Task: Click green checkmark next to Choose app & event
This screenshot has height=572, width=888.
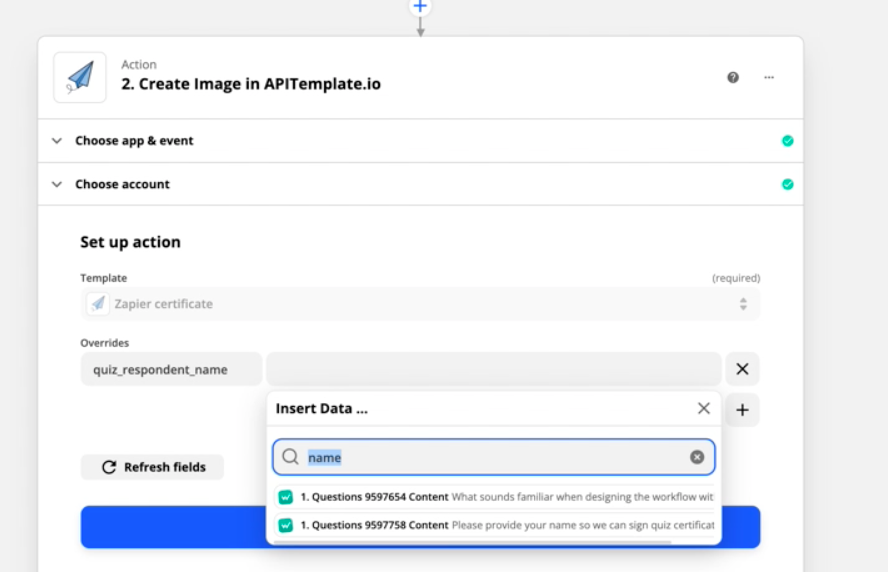Action: pos(787,141)
